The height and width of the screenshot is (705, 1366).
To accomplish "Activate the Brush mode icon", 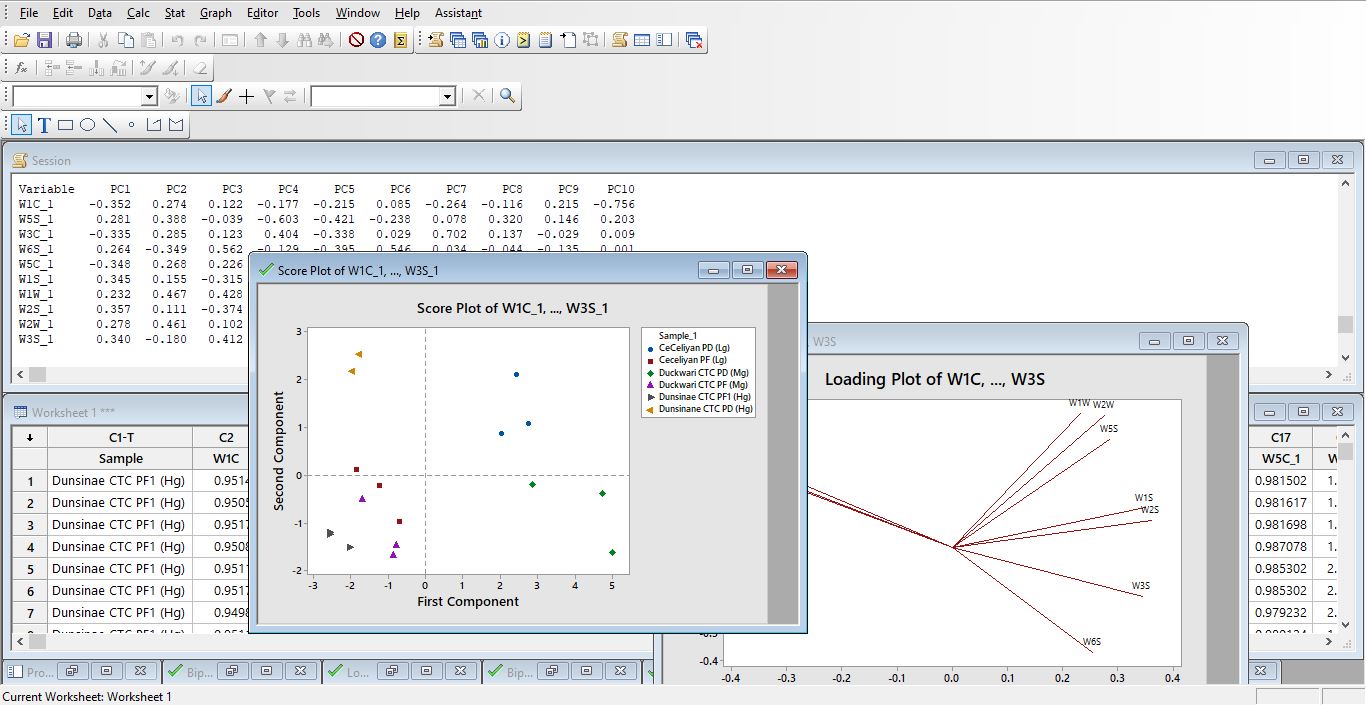I will pos(224,96).
